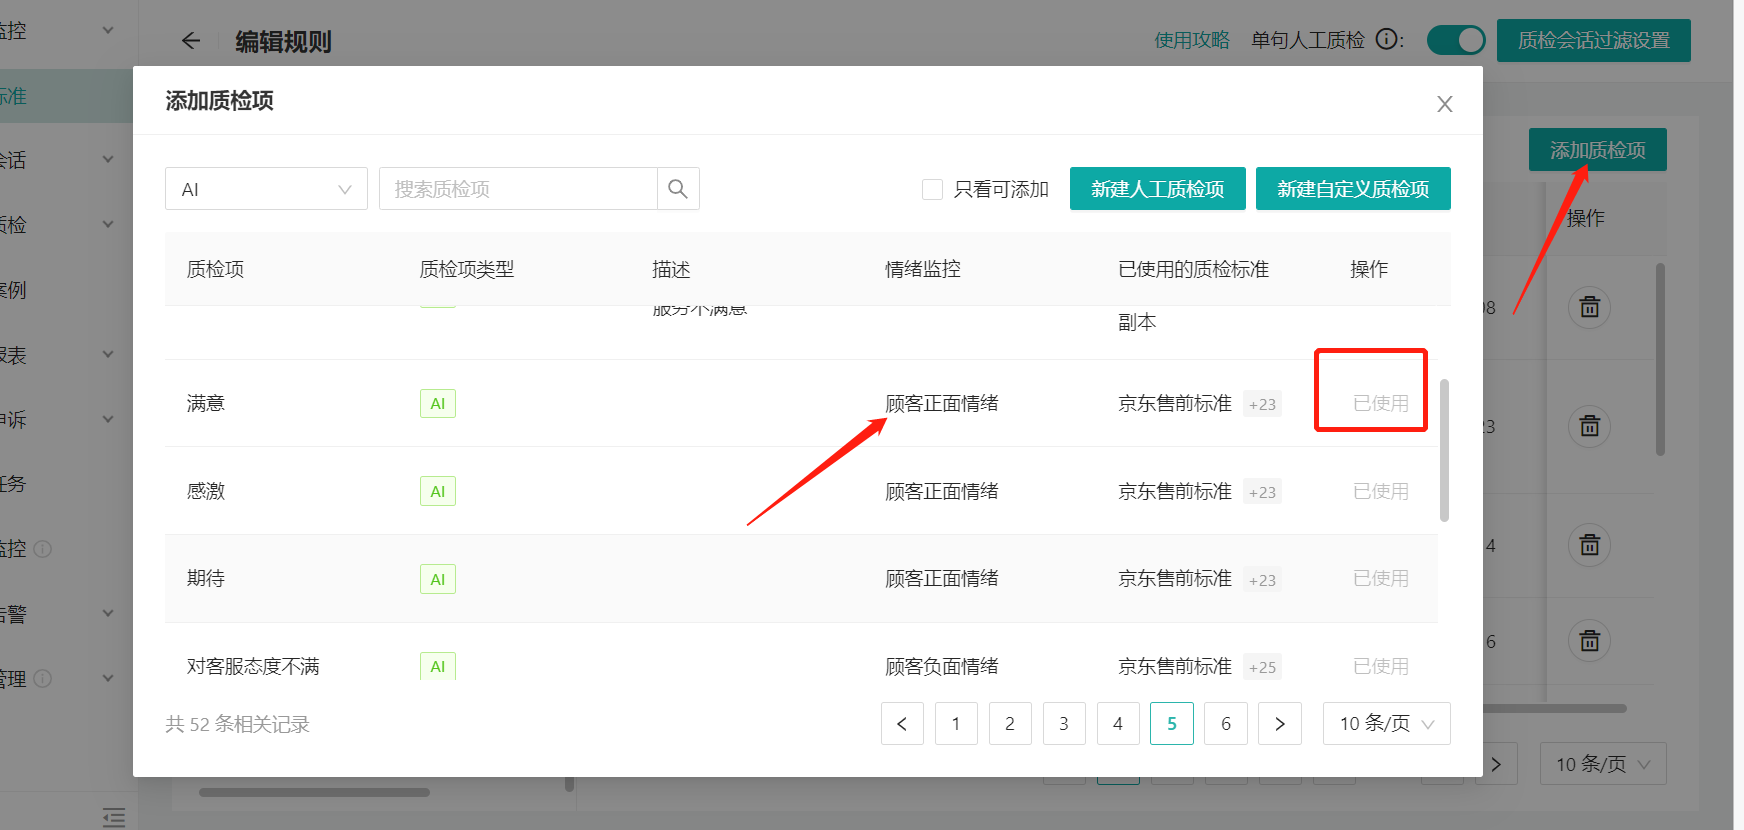Click the 新建自定义质检项 button
1744x830 pixels.
click(x=1353, y=189)
